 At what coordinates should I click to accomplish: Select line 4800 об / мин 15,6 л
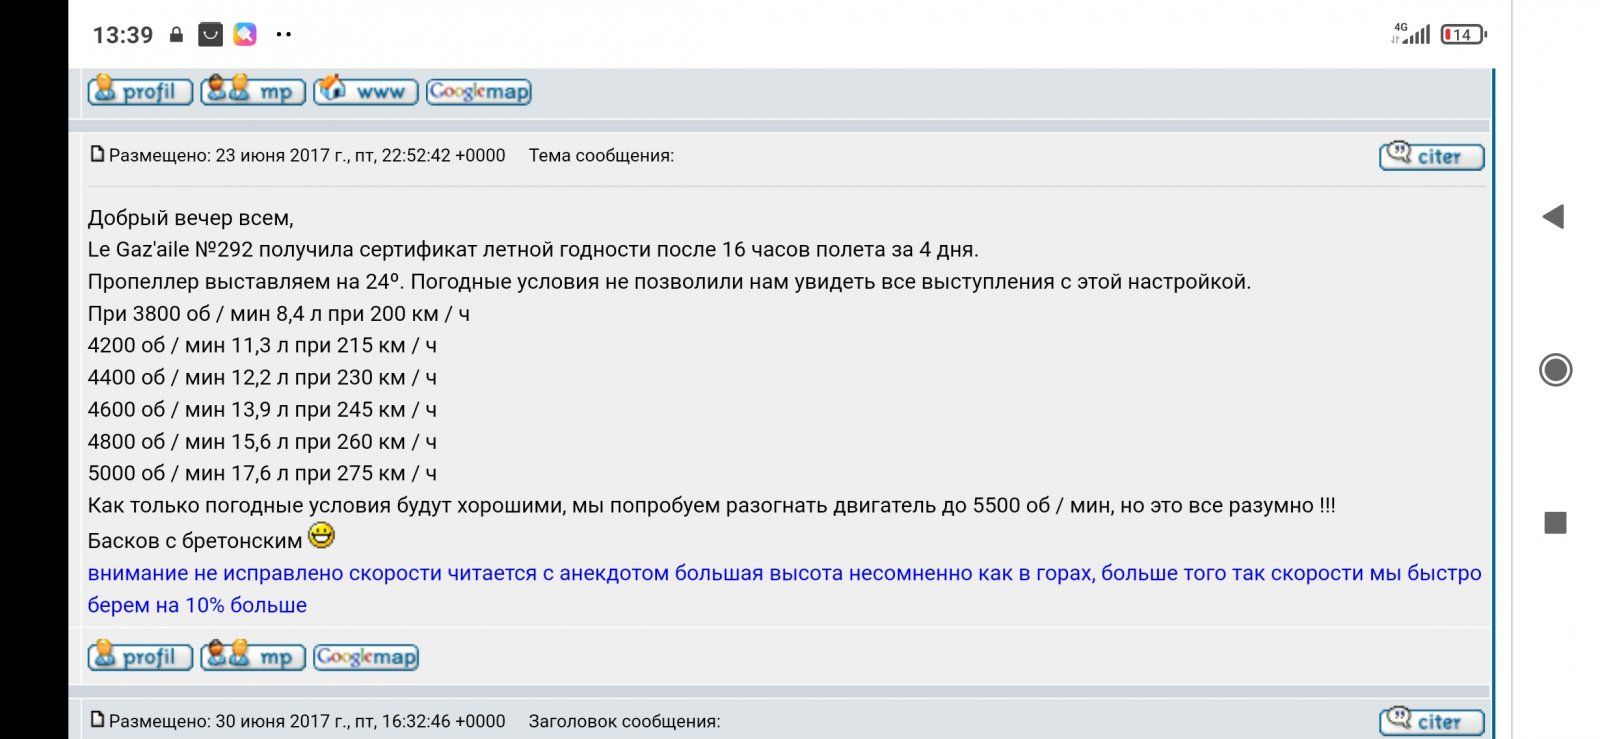(262, 441)
